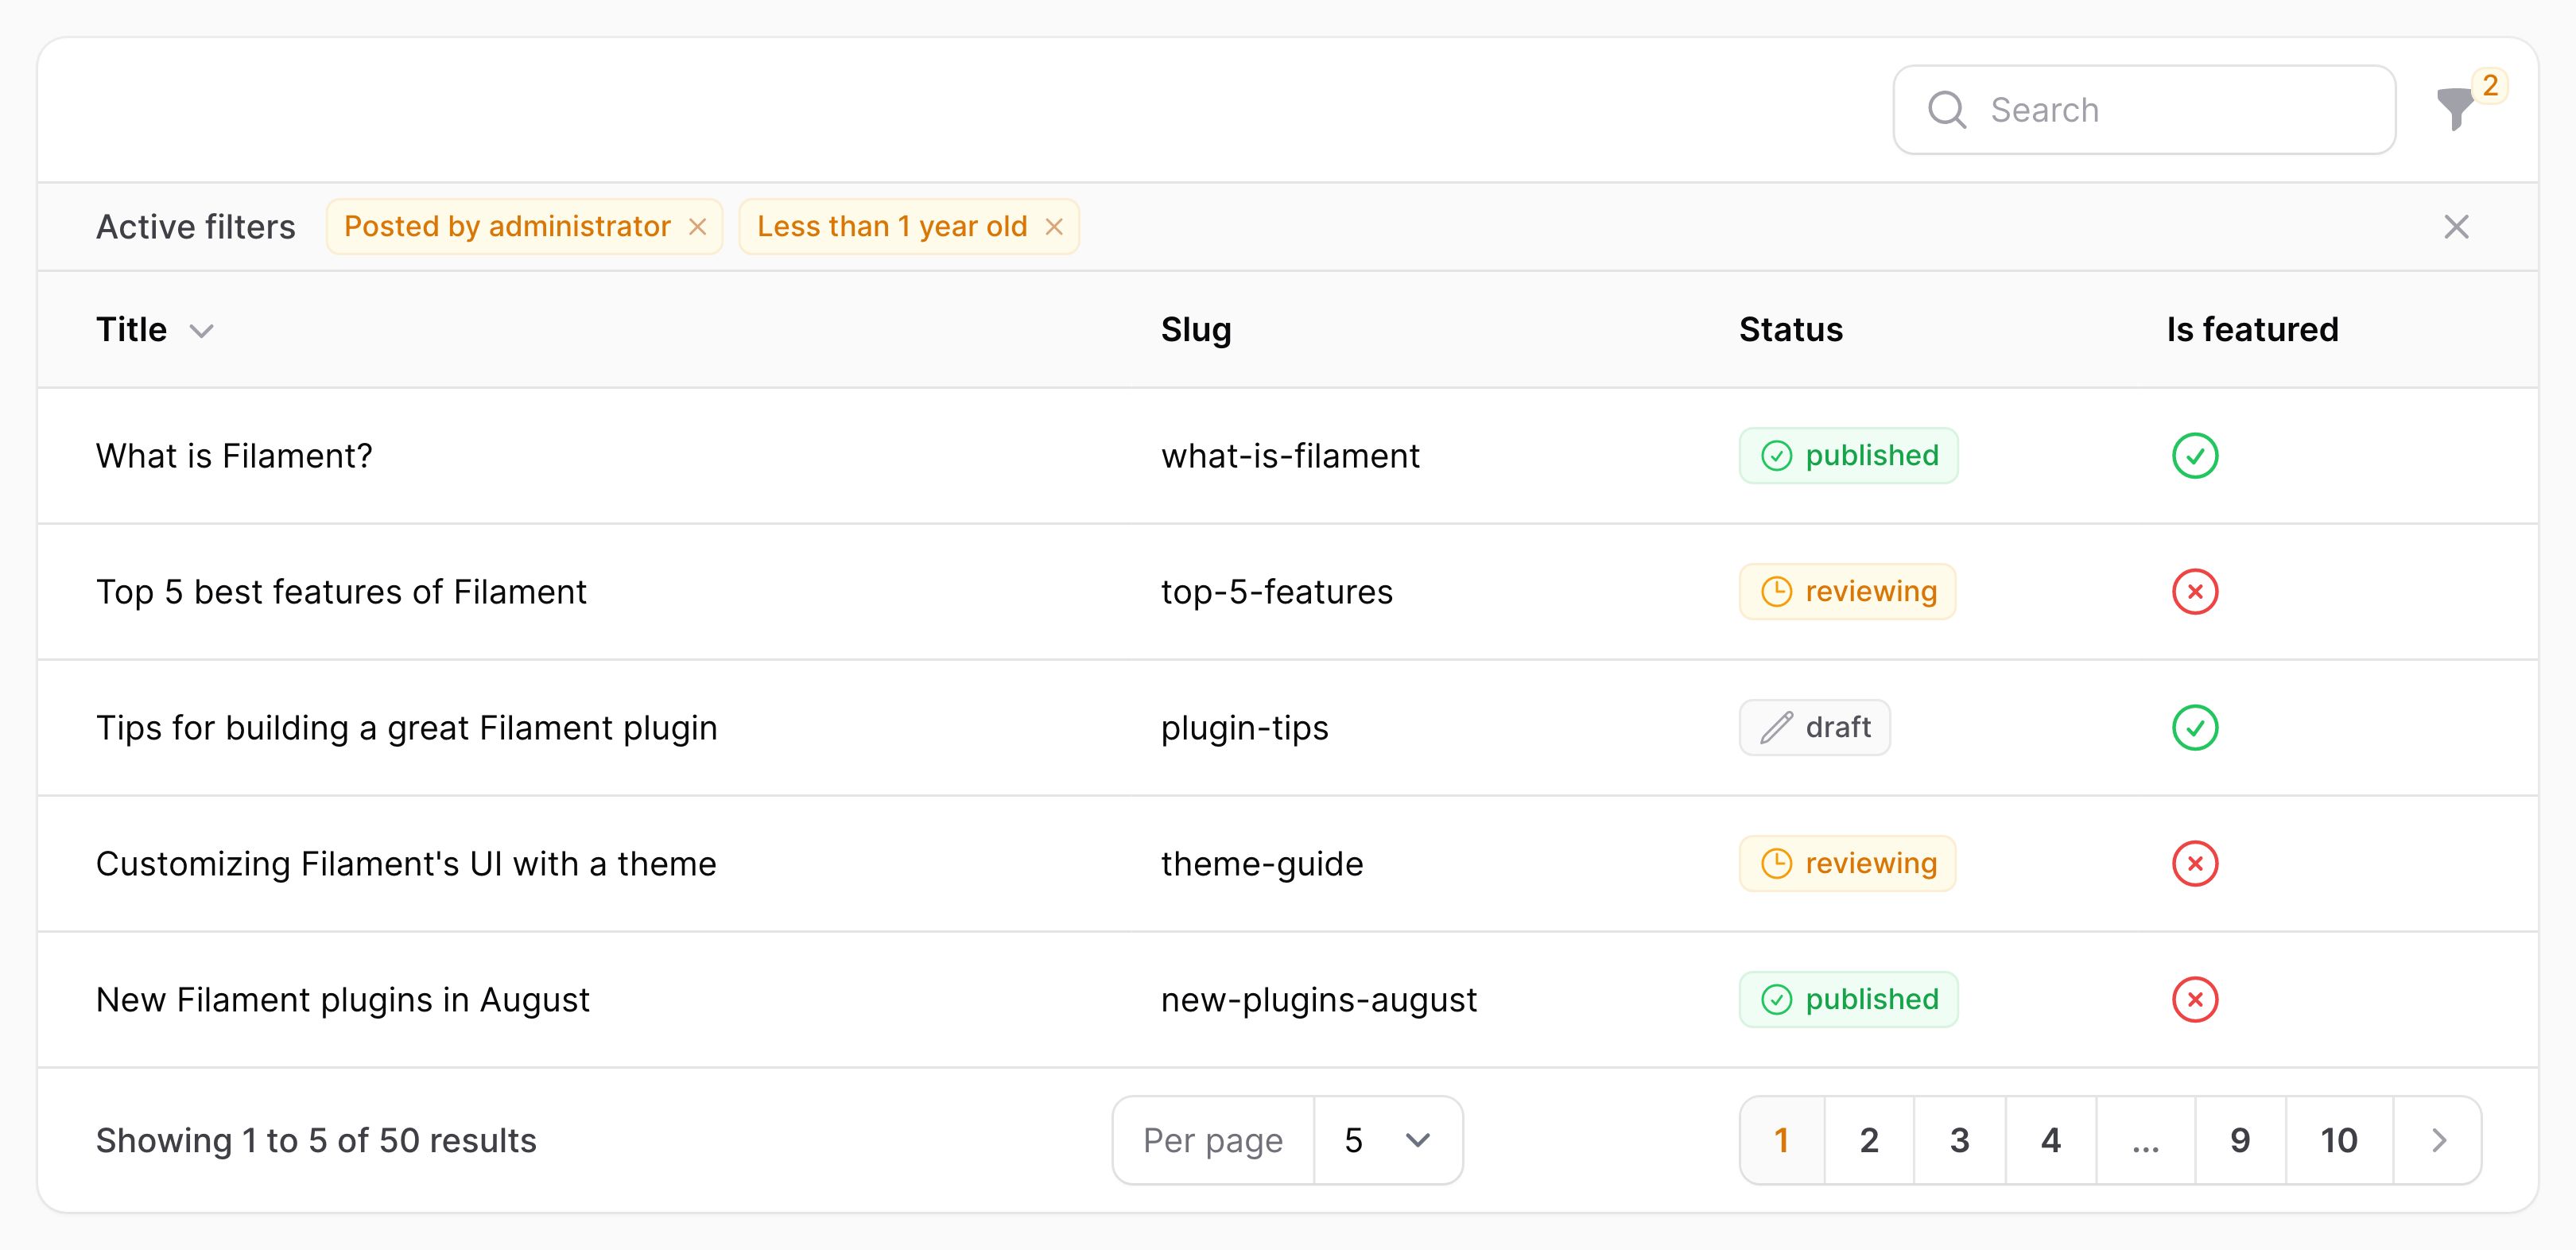Click the 'what-is-filament' slug cell
This screenshot has width=2576, height=1250.
[1290, 456]
